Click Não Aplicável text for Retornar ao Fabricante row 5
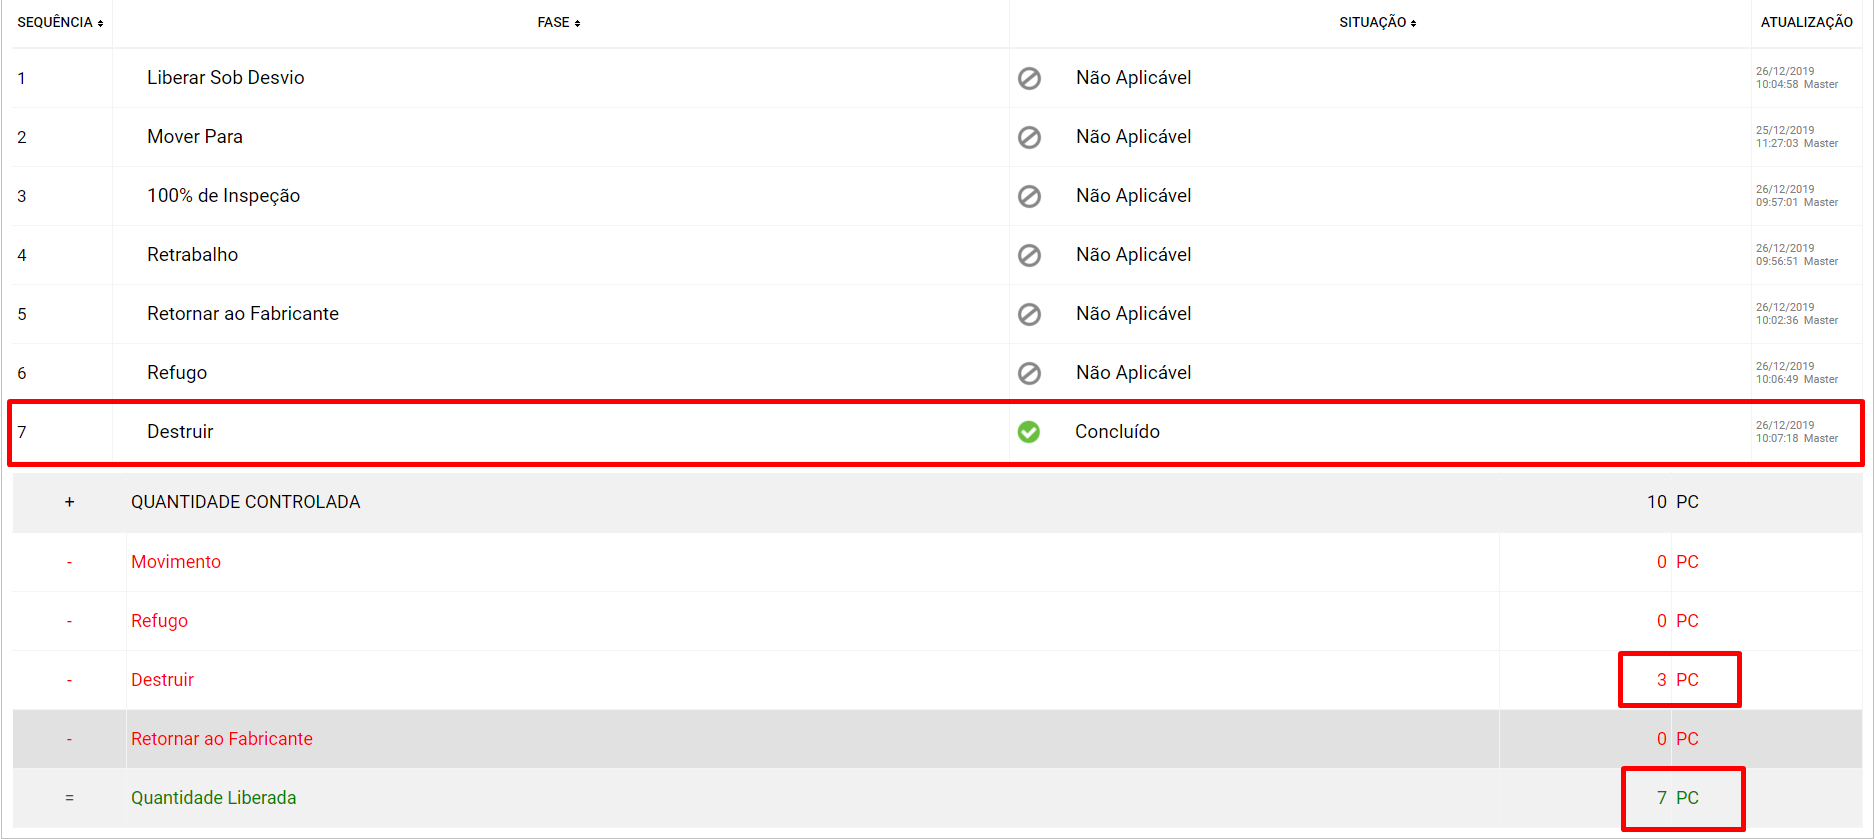This screenshot has height=839, width=1875. click(1134, 314)
